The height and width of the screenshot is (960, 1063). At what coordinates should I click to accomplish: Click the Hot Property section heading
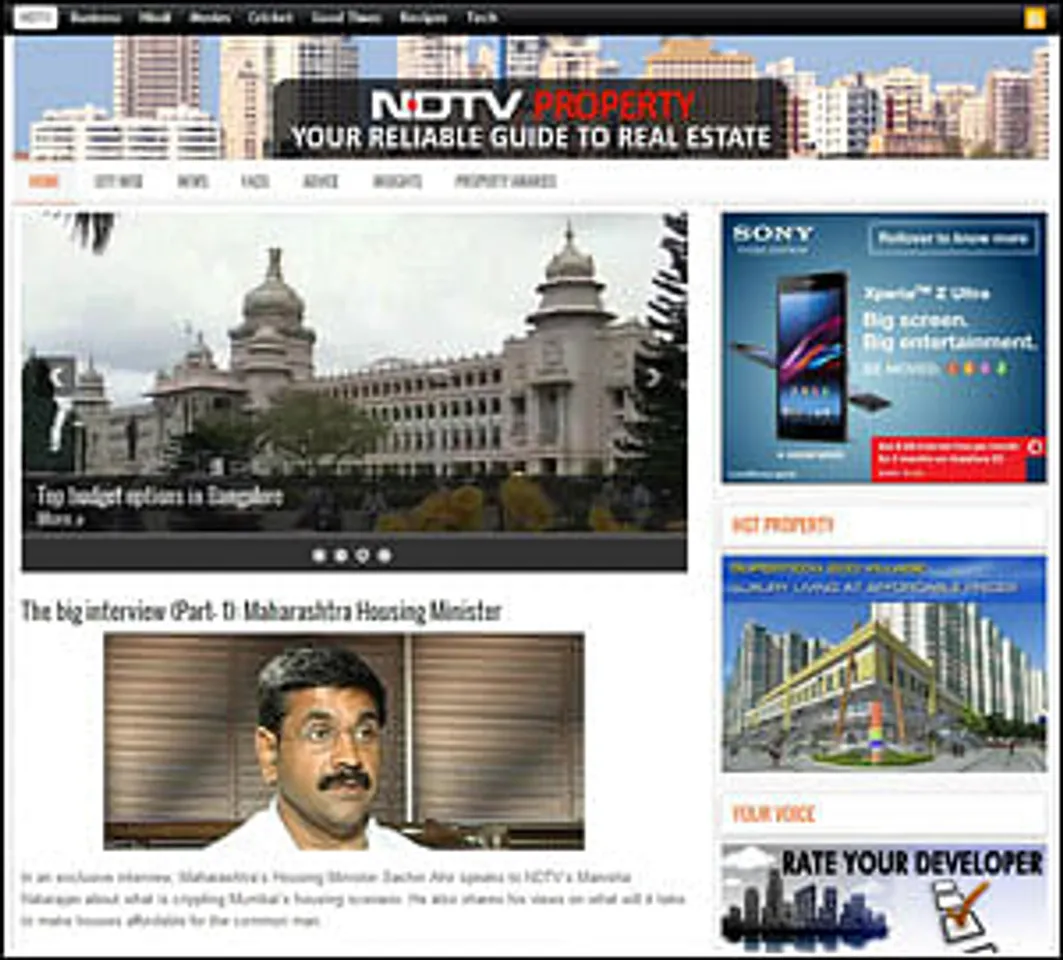783,525
